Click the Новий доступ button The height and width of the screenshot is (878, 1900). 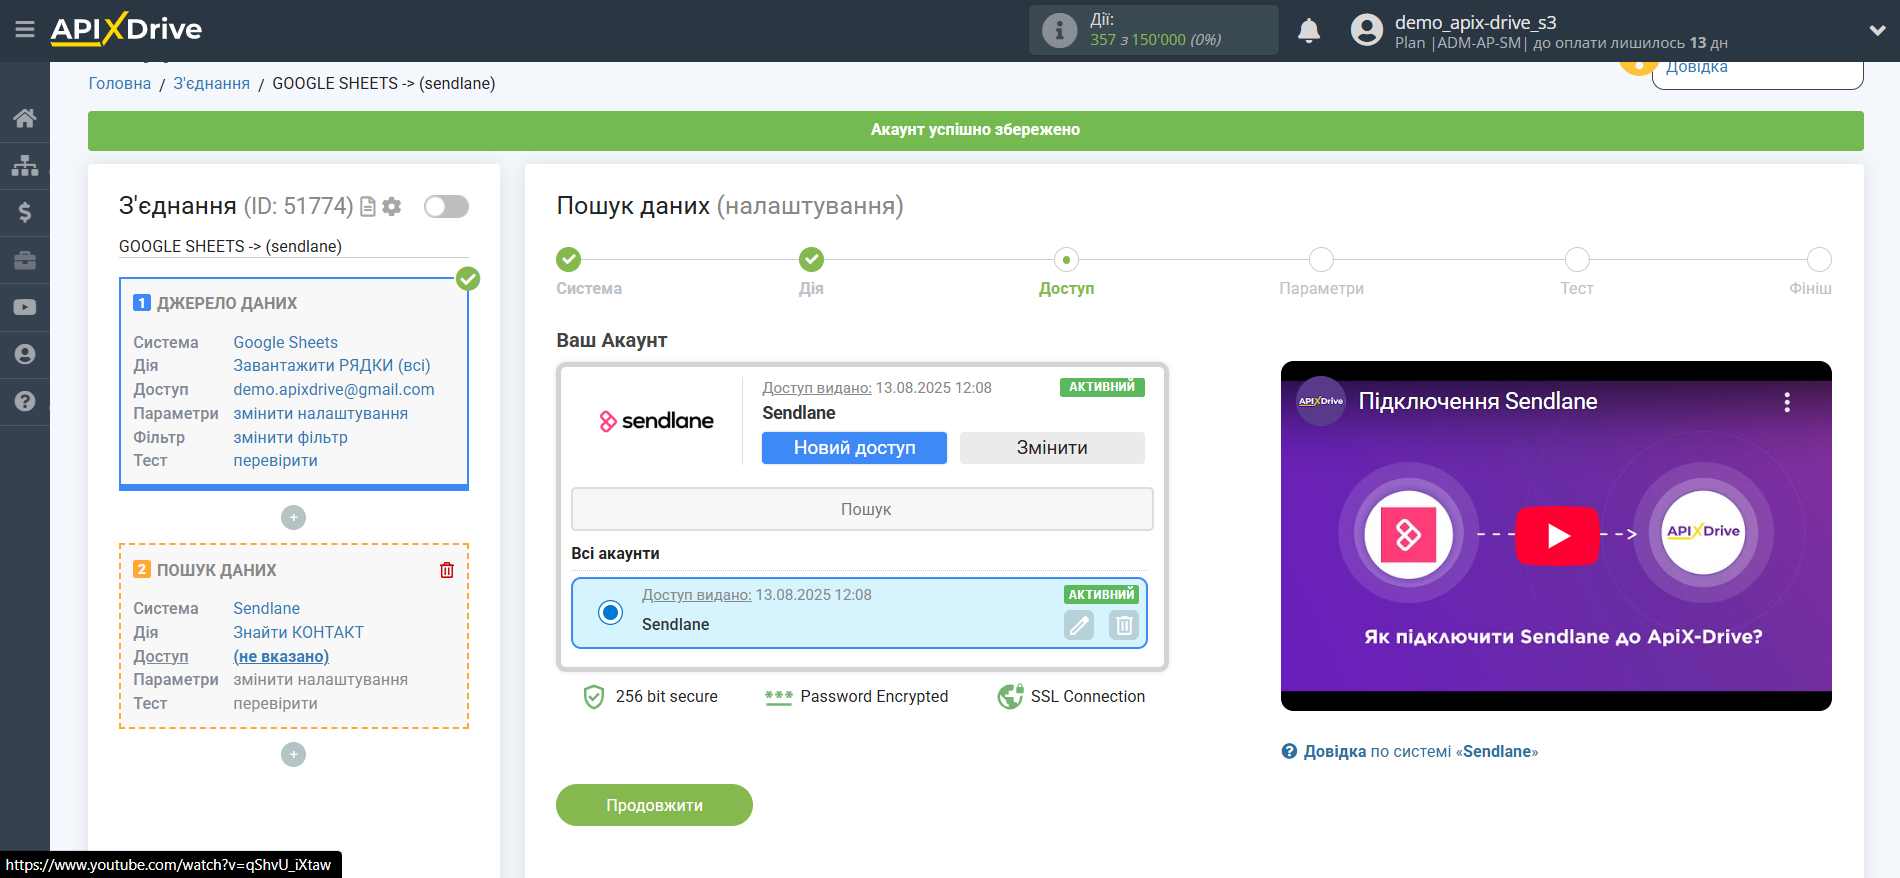[854, 448]
